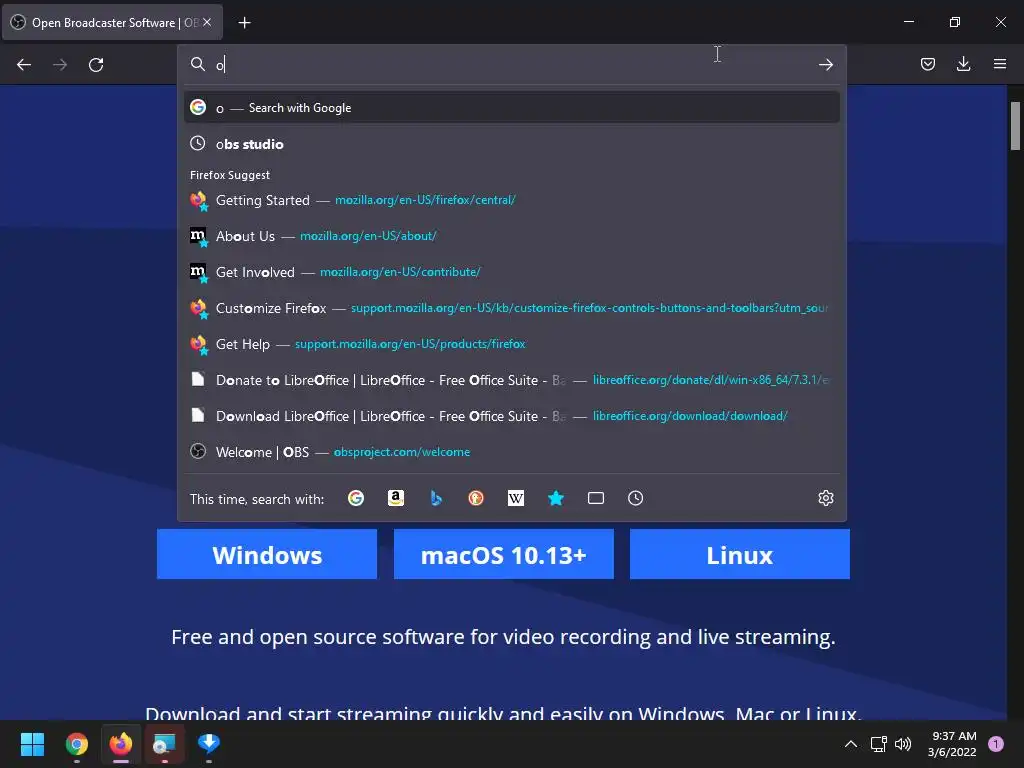Open search settings gear icon

(x=825, y=498)
